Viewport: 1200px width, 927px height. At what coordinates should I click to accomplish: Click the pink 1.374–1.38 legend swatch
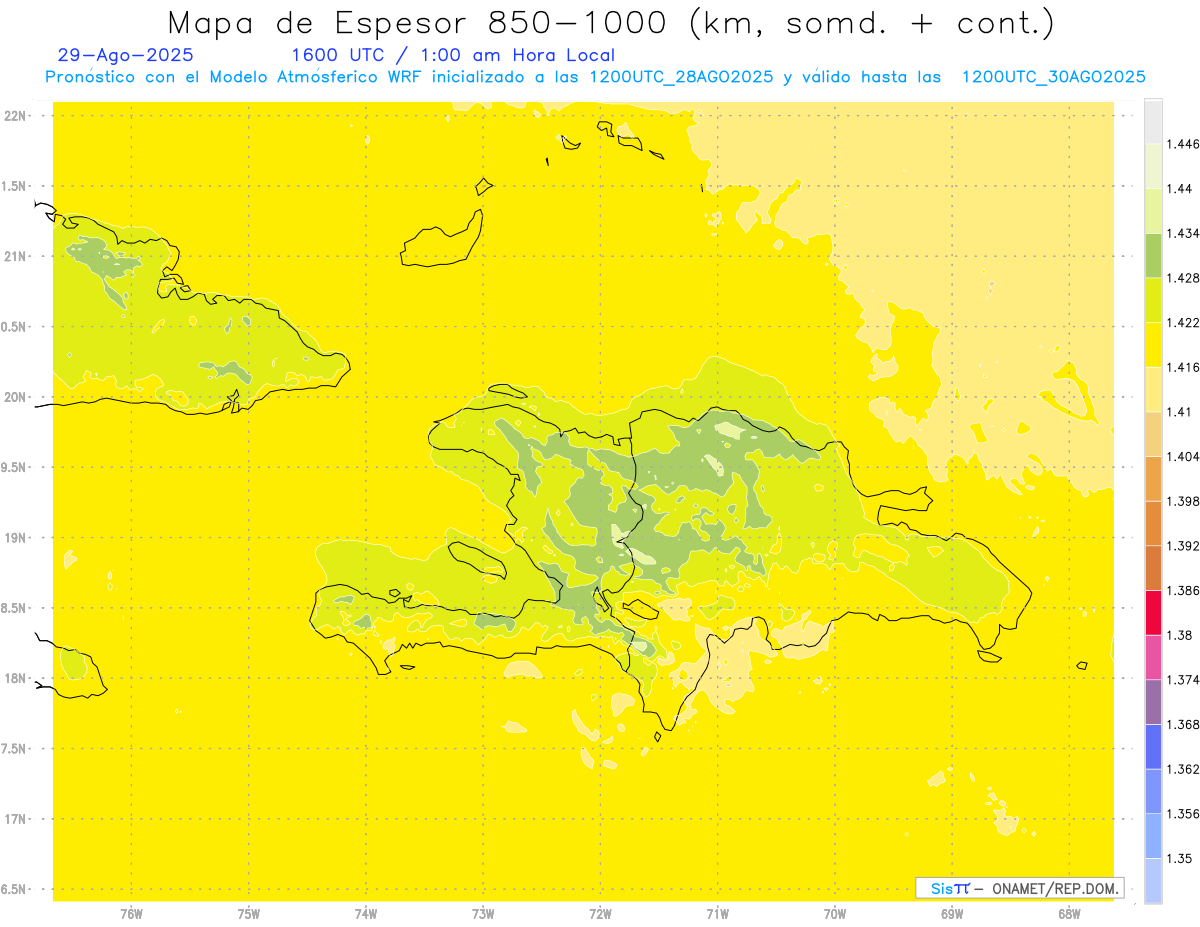tap(1153, 658)
